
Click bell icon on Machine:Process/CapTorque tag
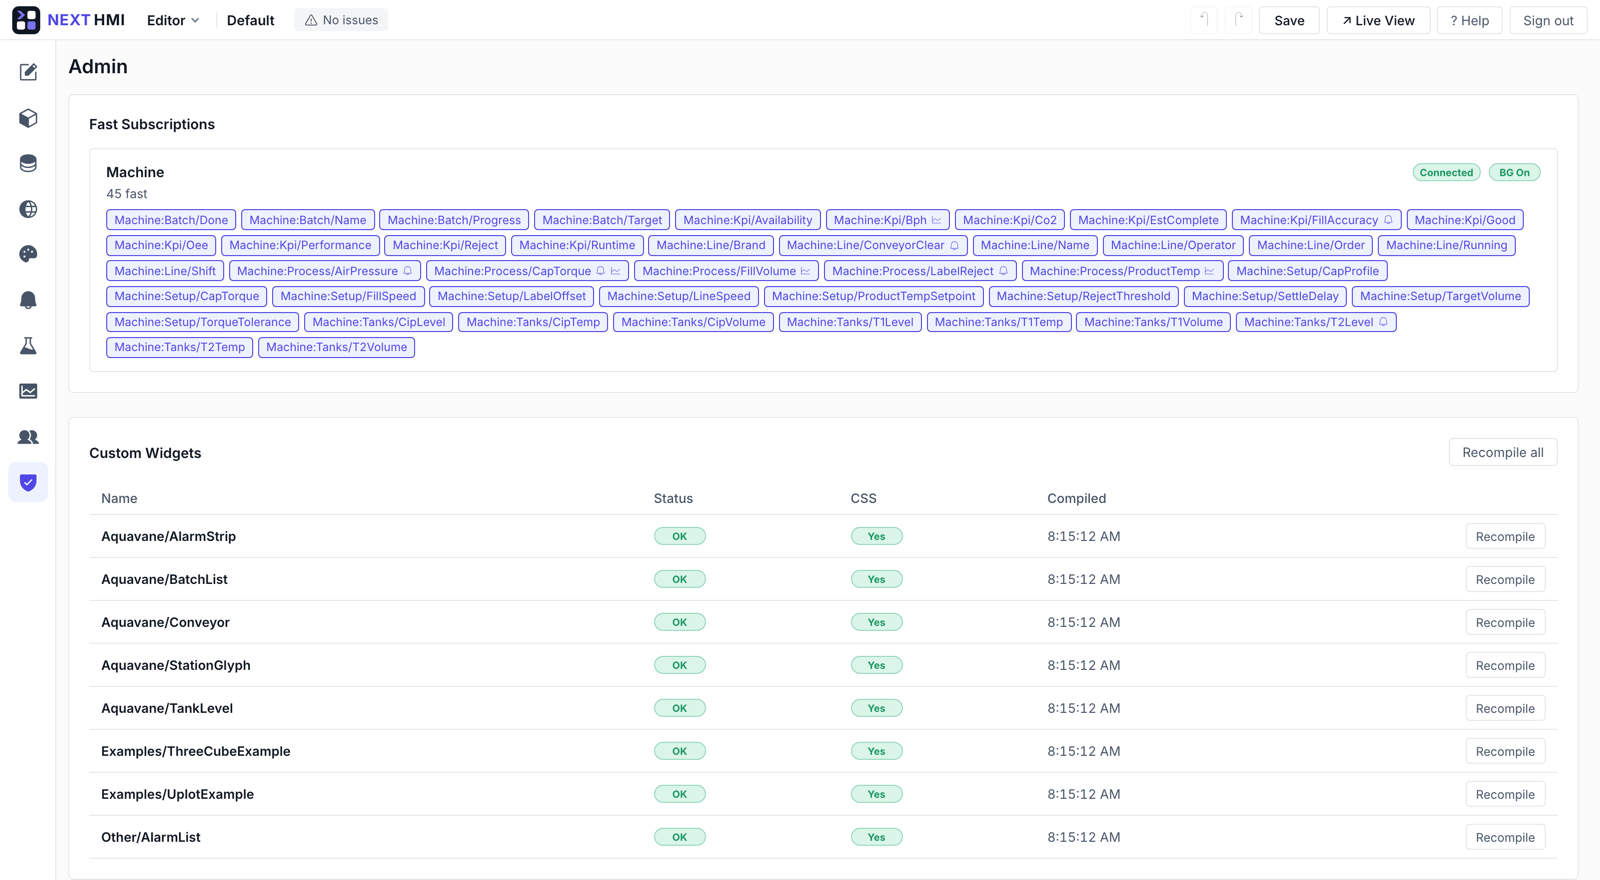point(601,271)
